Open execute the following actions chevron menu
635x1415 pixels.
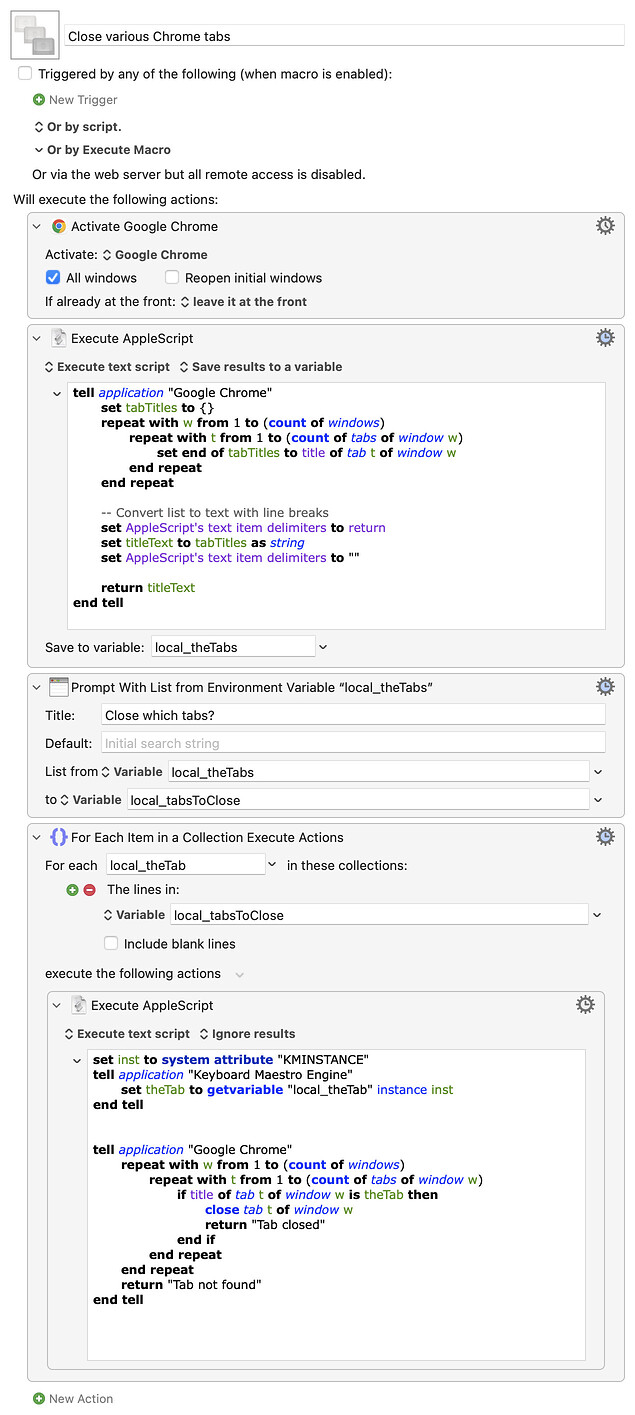pyautogui.click(x=239, y=974)
